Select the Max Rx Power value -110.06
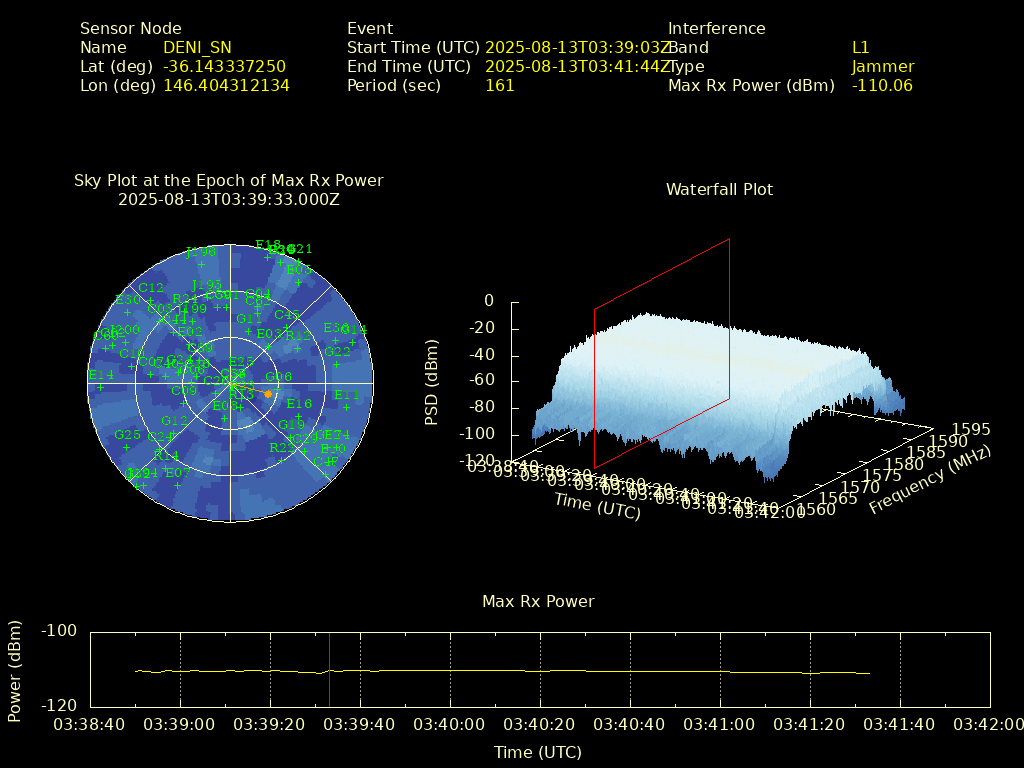The width and height of the screenshot is (1024, 768). 882,86
